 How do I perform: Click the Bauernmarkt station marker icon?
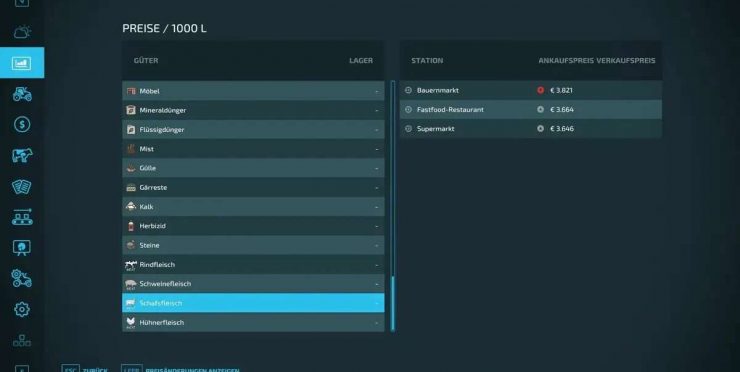click(409, 90)
